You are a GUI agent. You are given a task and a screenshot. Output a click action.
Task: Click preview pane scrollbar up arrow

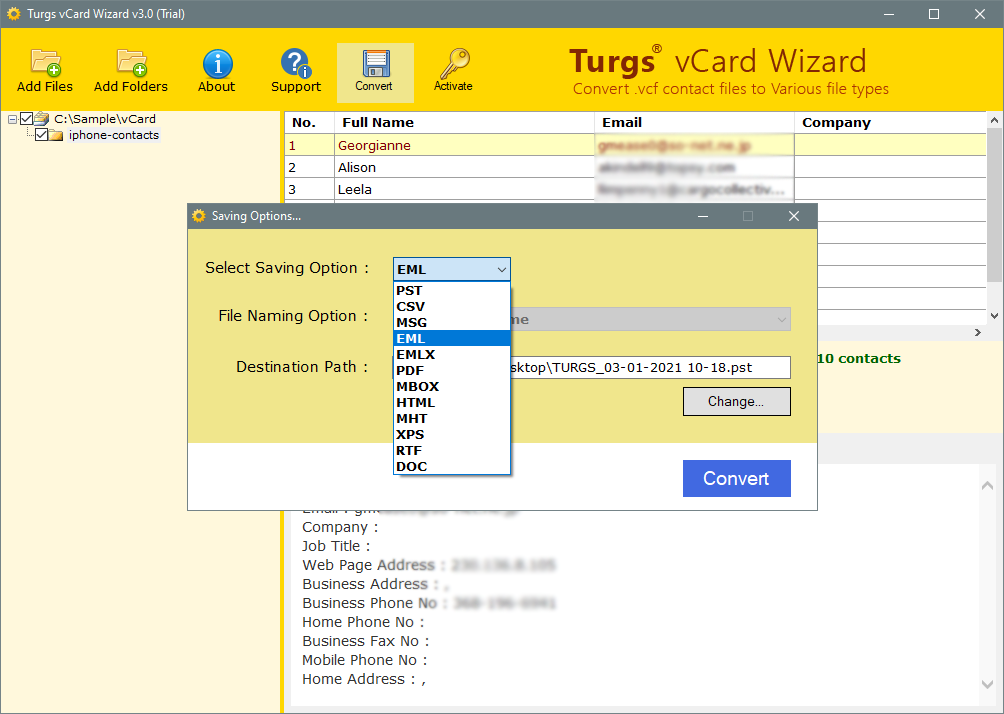[x=987, y=485]
